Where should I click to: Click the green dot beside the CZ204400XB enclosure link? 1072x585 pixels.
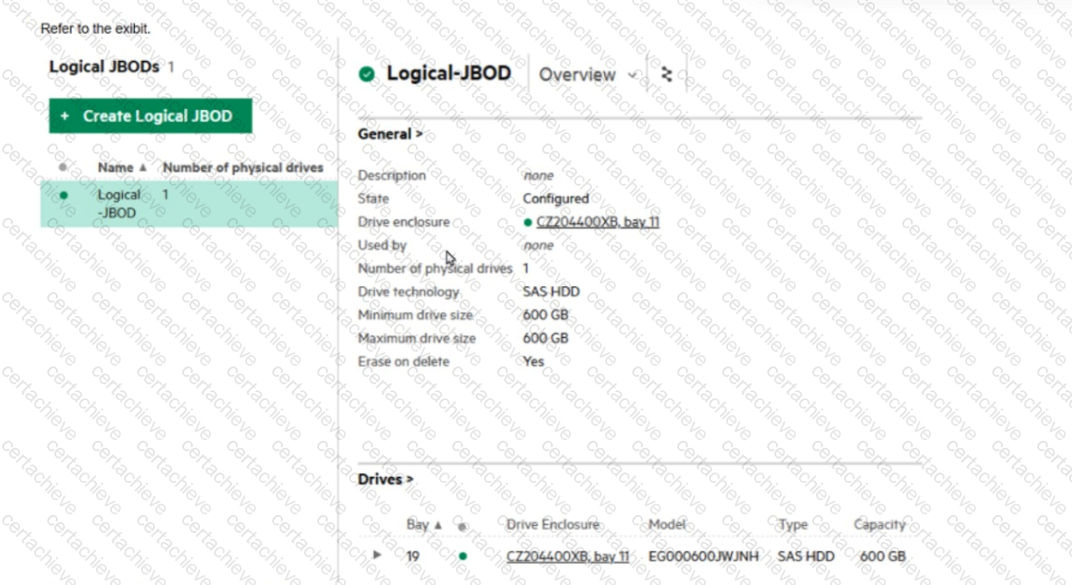coord(527,221)
